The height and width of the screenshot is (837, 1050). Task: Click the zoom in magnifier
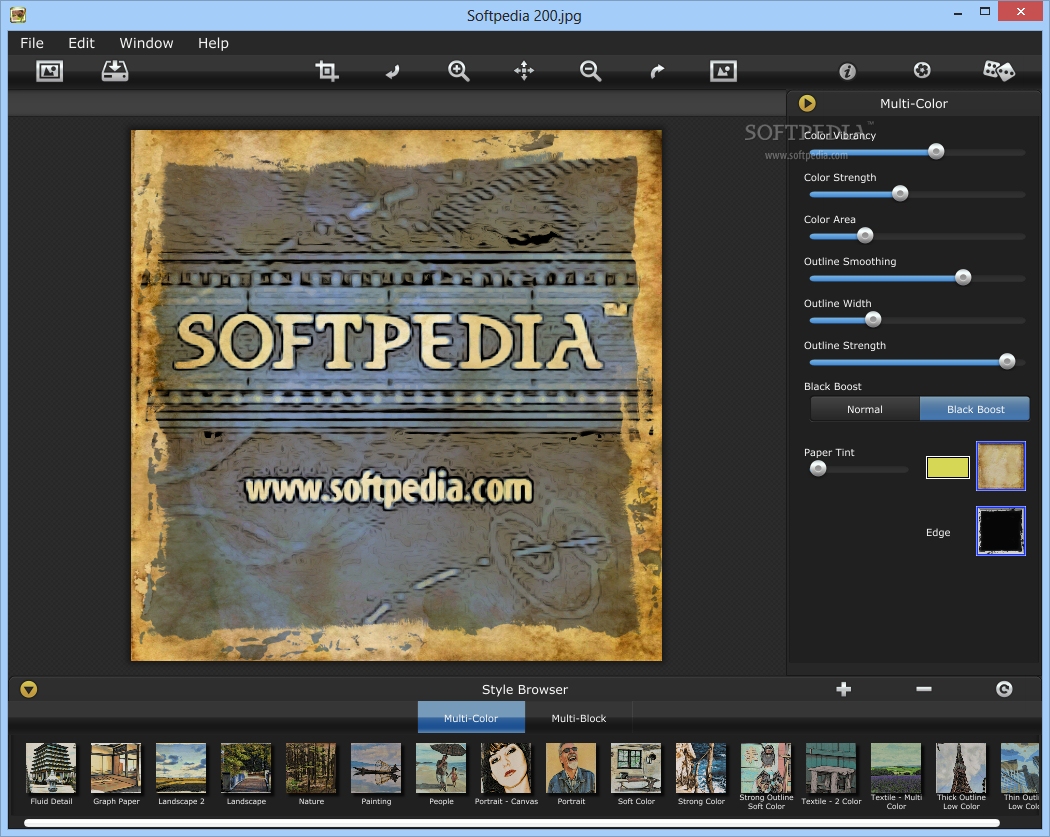458,71
